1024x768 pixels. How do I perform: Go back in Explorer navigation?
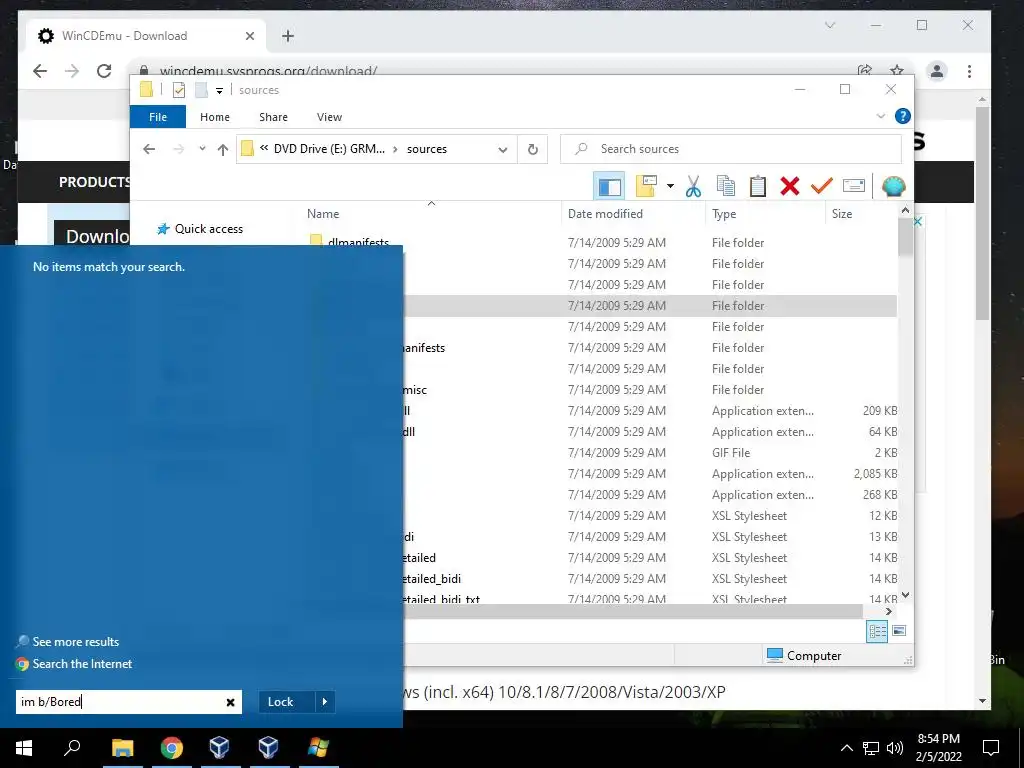tap(149, 149)
